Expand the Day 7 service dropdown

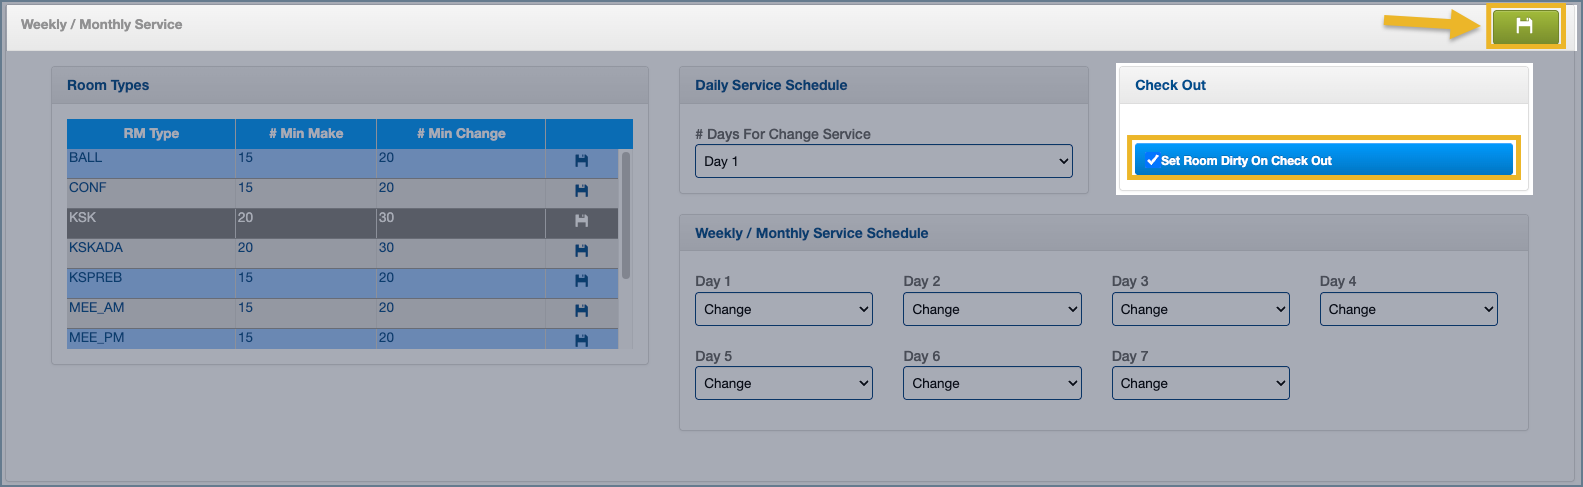click(1200, 383)
